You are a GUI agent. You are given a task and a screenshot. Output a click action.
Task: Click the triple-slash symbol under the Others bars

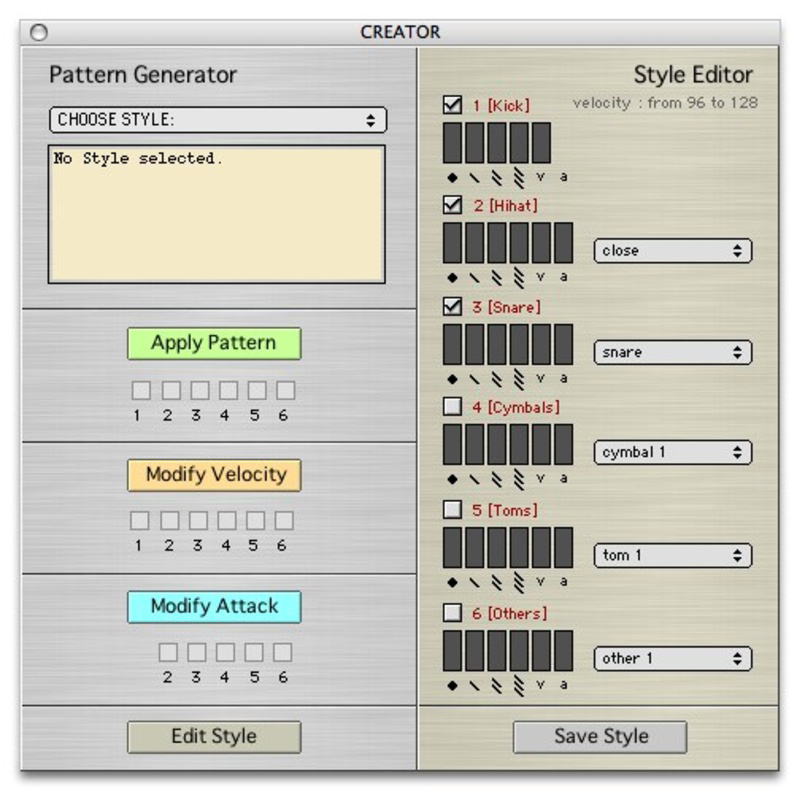tap(519, 685)
